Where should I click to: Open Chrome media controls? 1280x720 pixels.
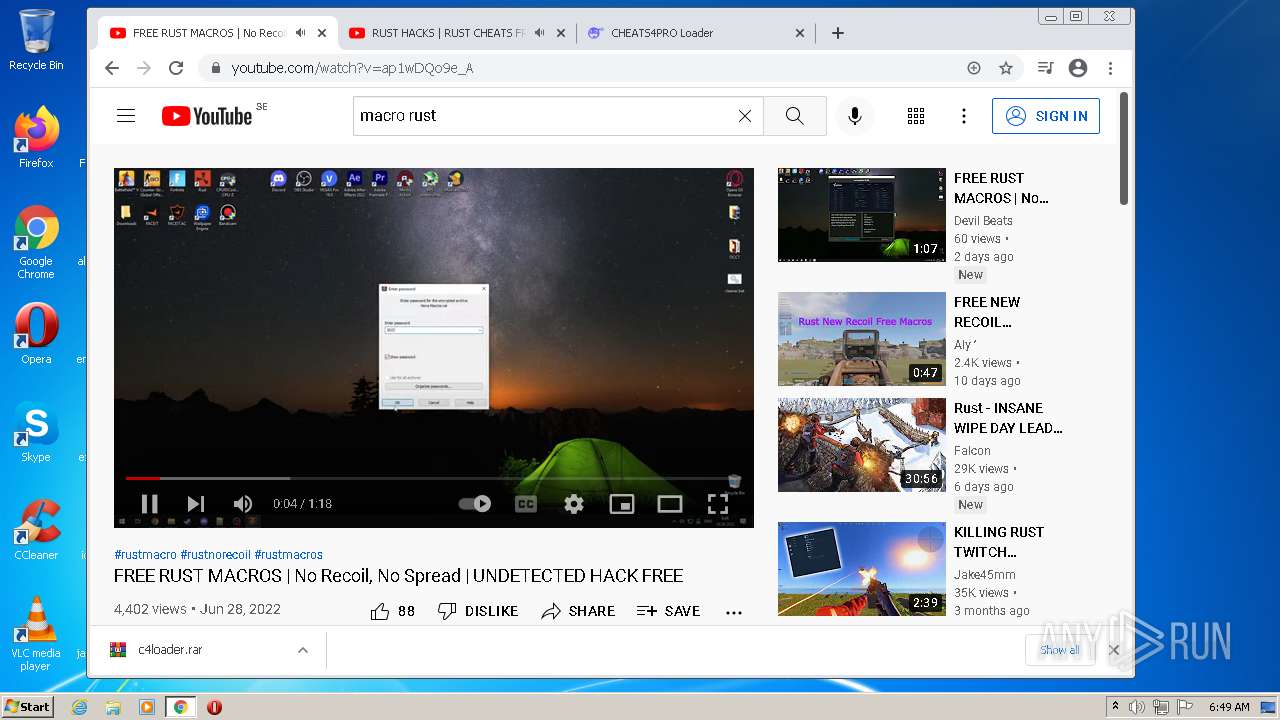pos(1046,68)
